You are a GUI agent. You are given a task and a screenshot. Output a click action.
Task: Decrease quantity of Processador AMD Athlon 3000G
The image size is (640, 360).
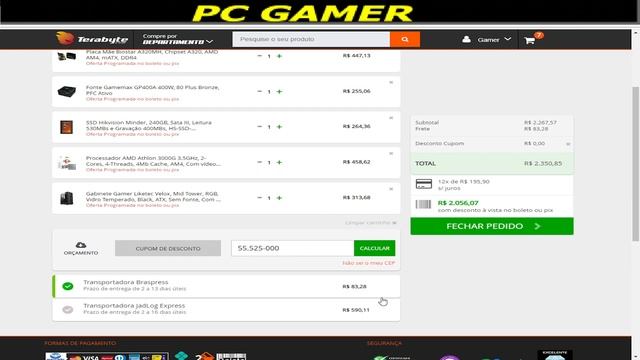pos(260,162)
